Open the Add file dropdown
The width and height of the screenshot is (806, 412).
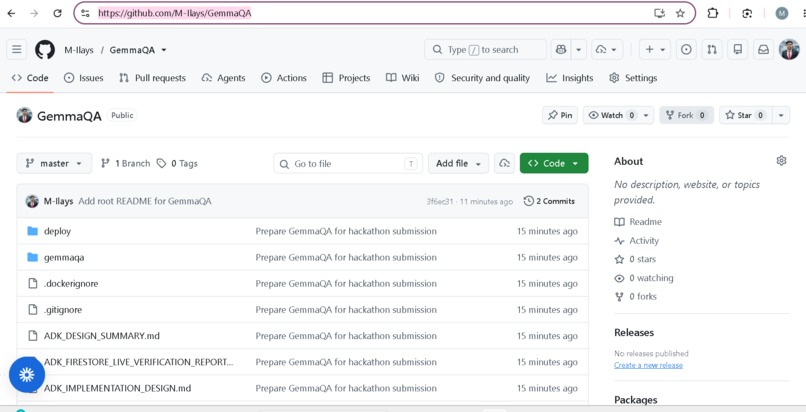459,163
